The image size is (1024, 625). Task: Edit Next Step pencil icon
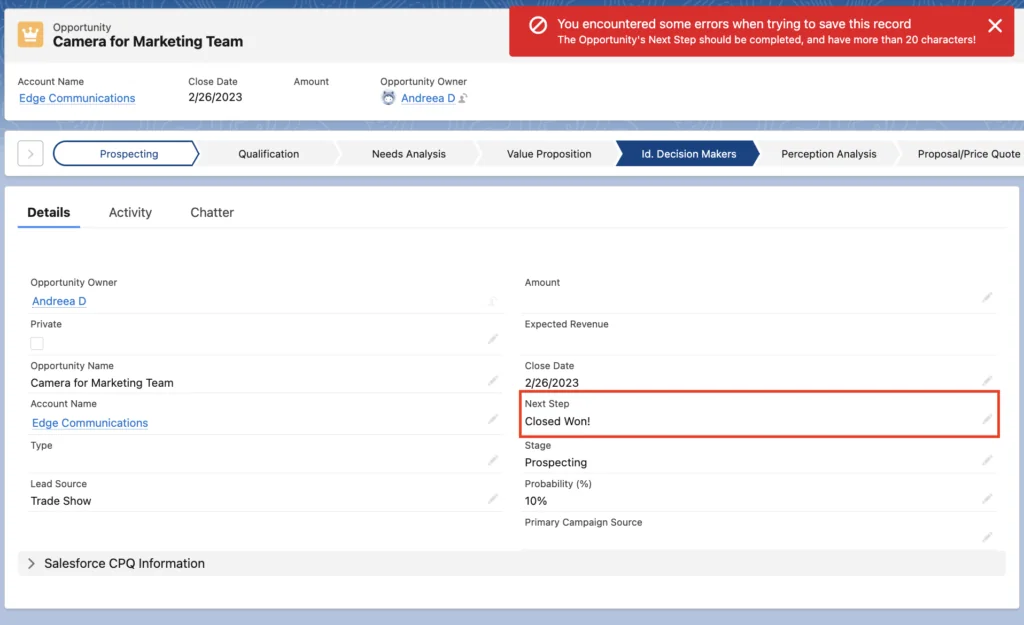987,419
